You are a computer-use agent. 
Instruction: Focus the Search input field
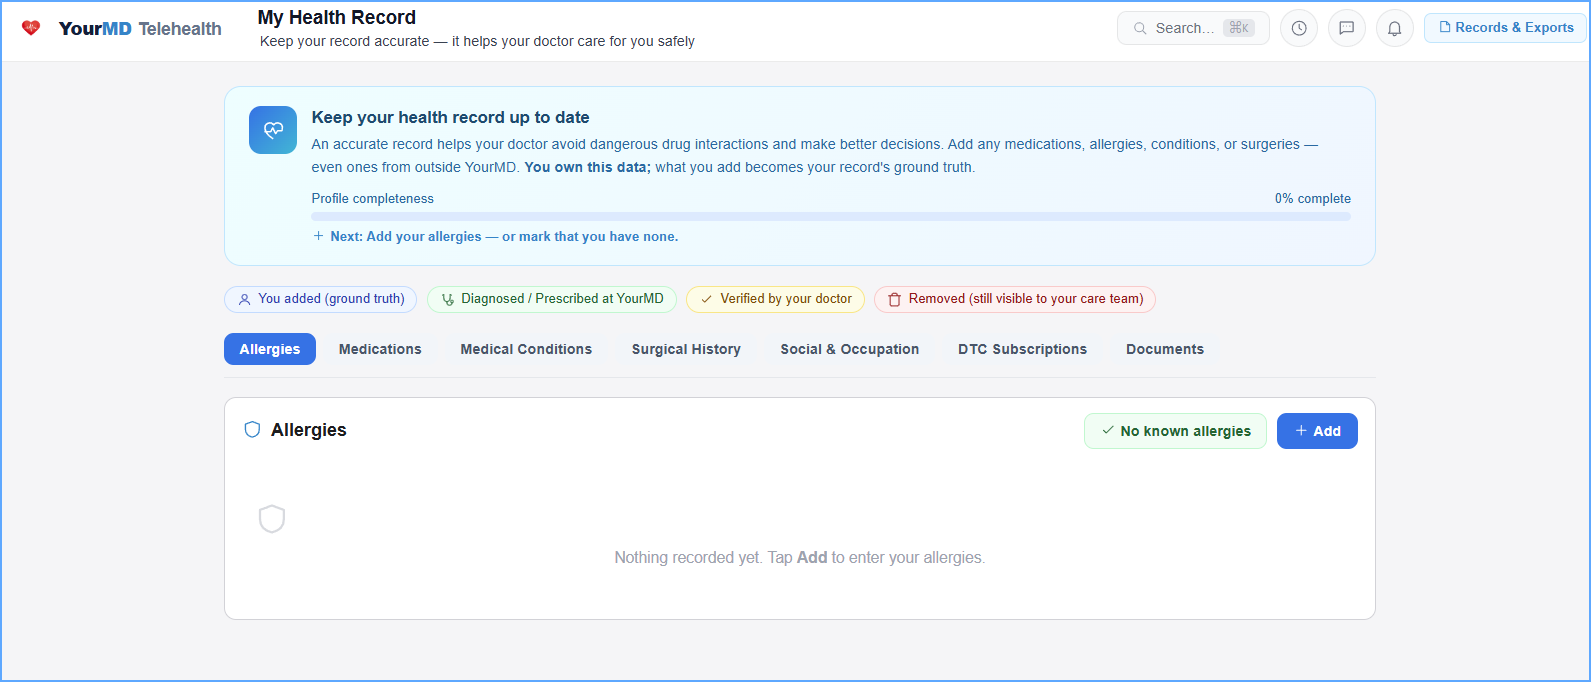[1193, 28]
